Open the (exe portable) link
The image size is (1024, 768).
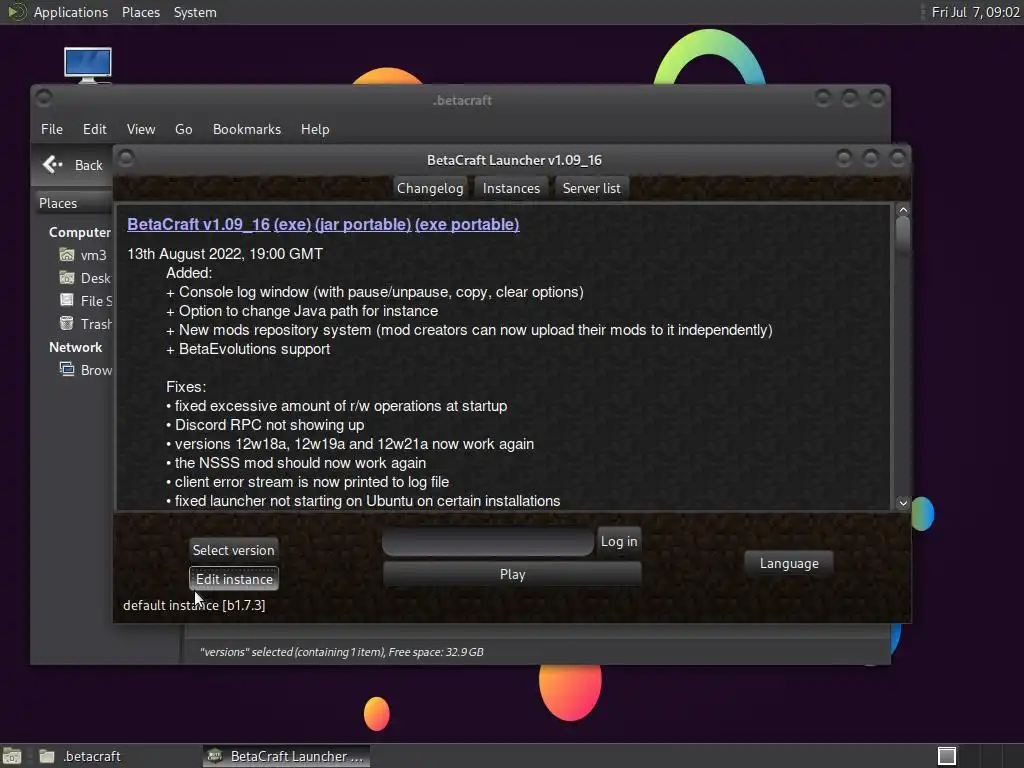(x=467, y=224)
